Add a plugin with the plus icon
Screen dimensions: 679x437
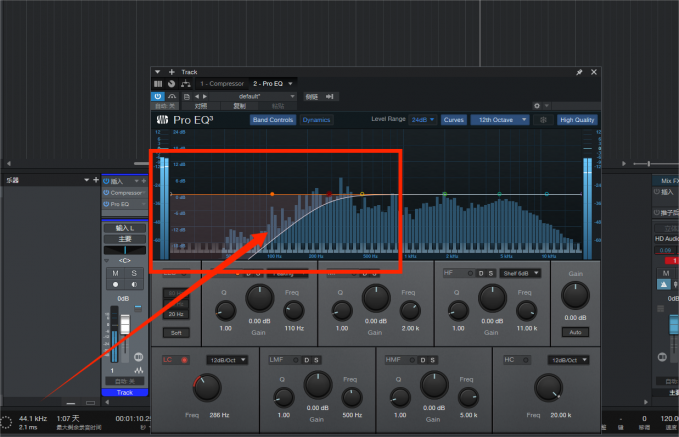tap(171, 72)
